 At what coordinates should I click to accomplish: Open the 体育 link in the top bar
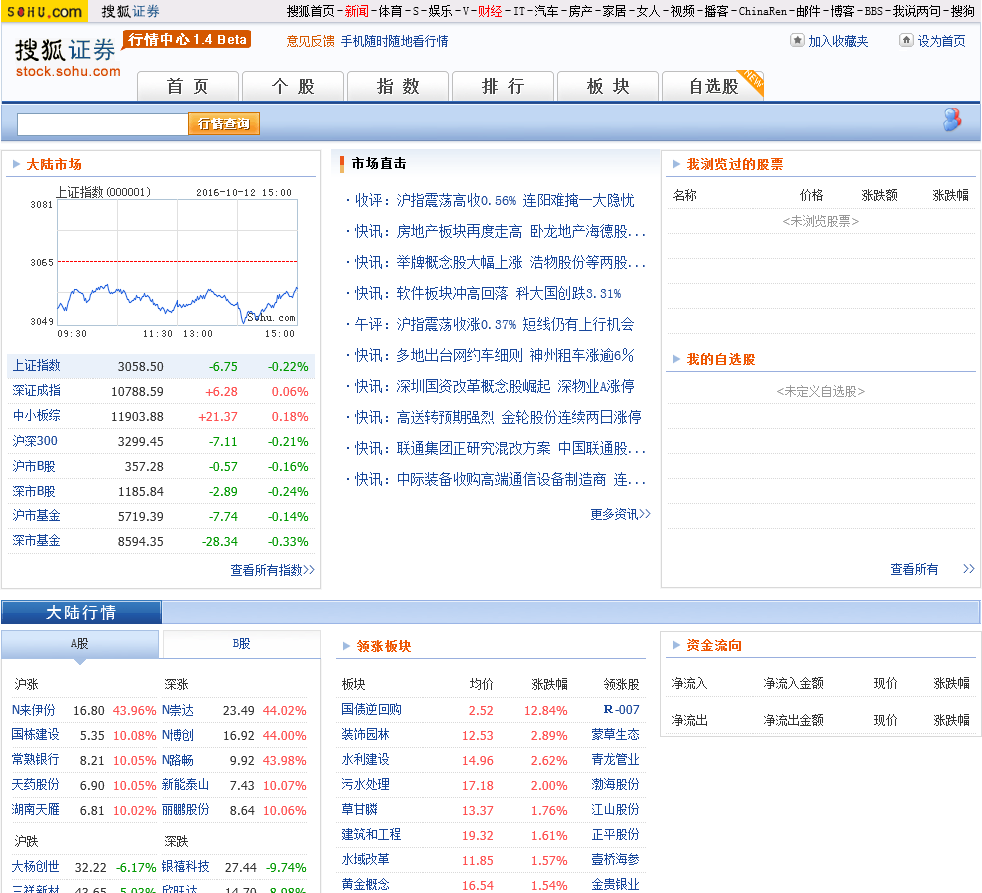tap(390, 11)
